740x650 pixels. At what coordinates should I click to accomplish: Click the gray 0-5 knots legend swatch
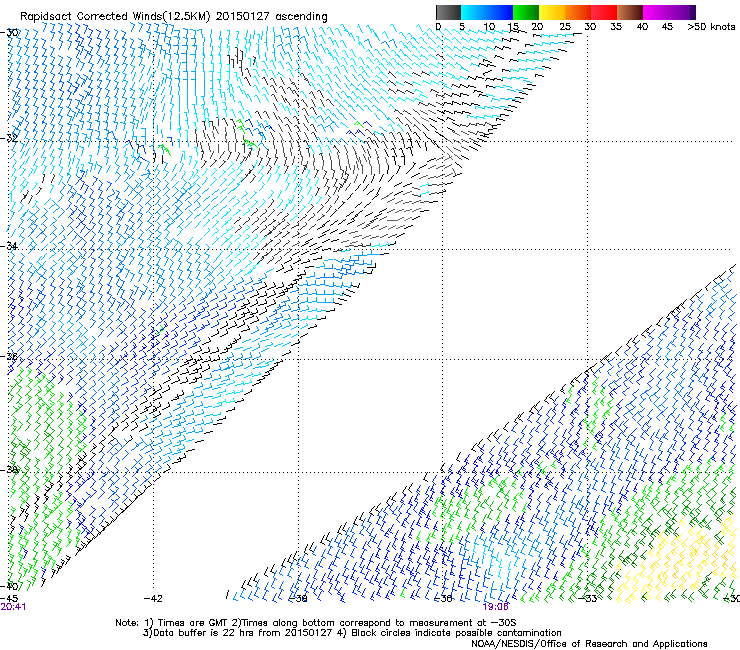pos(448,12)
